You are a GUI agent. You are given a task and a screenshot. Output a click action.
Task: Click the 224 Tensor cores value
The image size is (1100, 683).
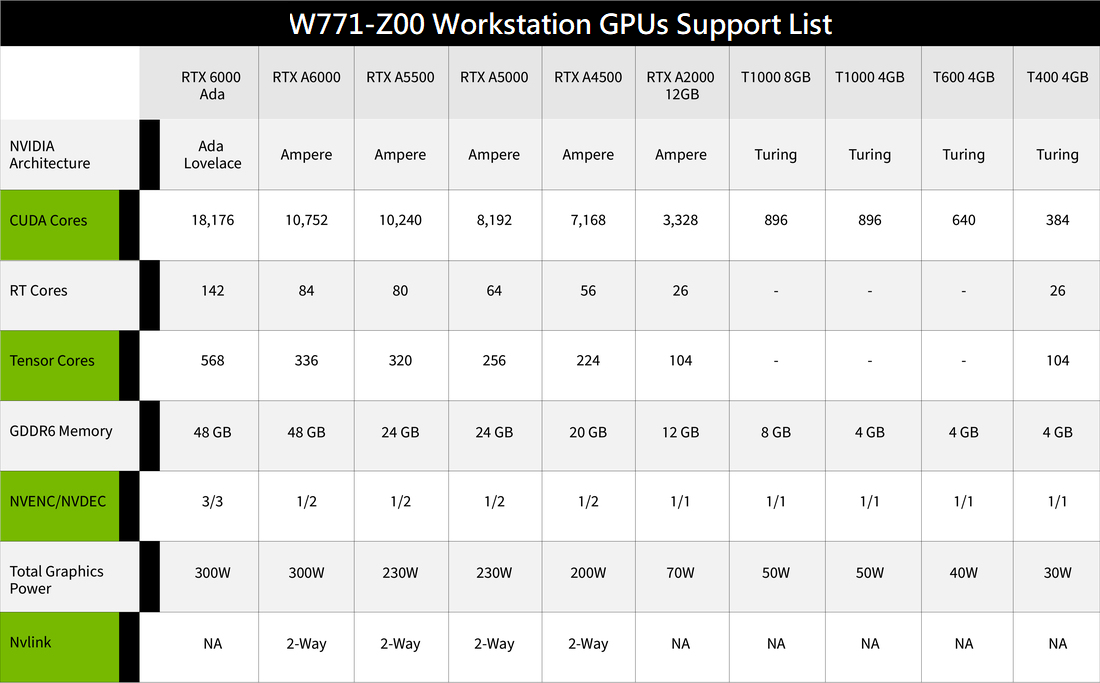tap(588, 360)
